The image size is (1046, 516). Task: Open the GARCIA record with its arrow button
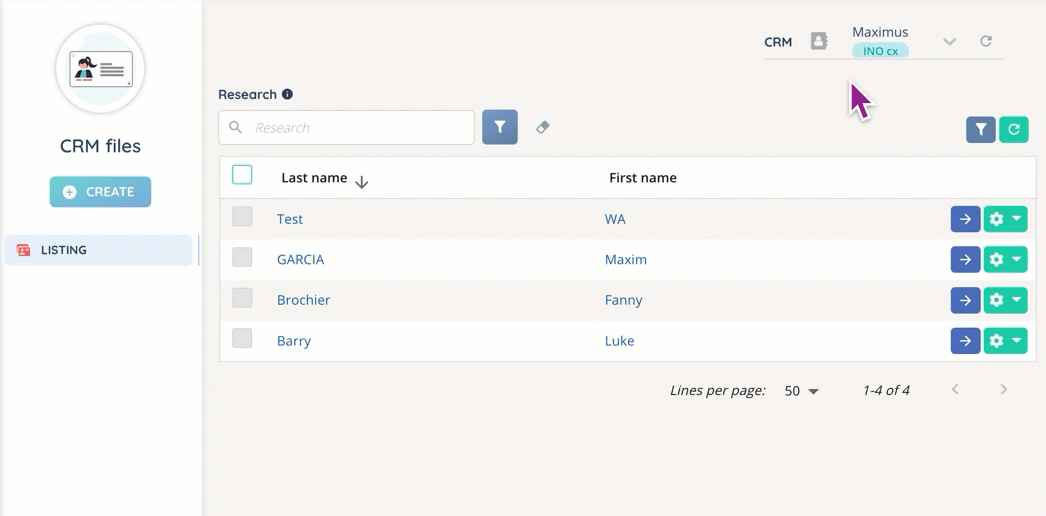coord(964,260)
